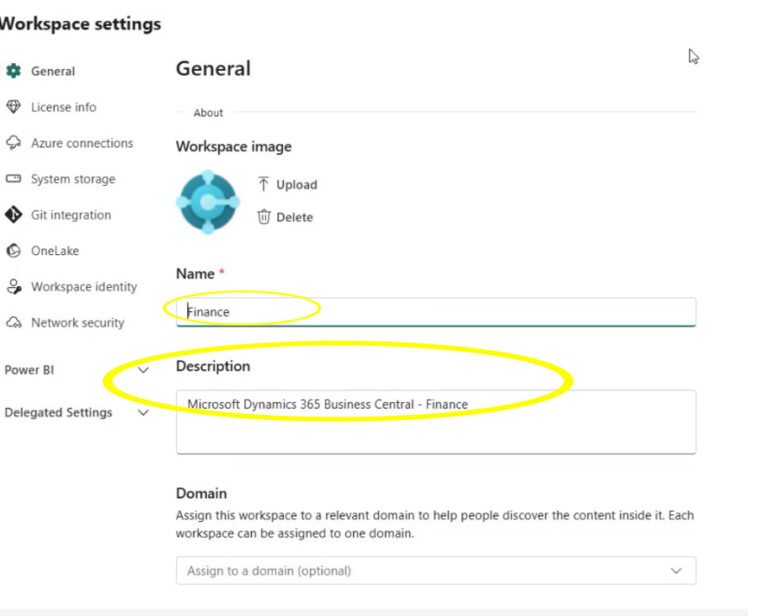Open the Assign to a domain dropdown
The height and width of the screenshot is (616, 768).
[436, 570]
